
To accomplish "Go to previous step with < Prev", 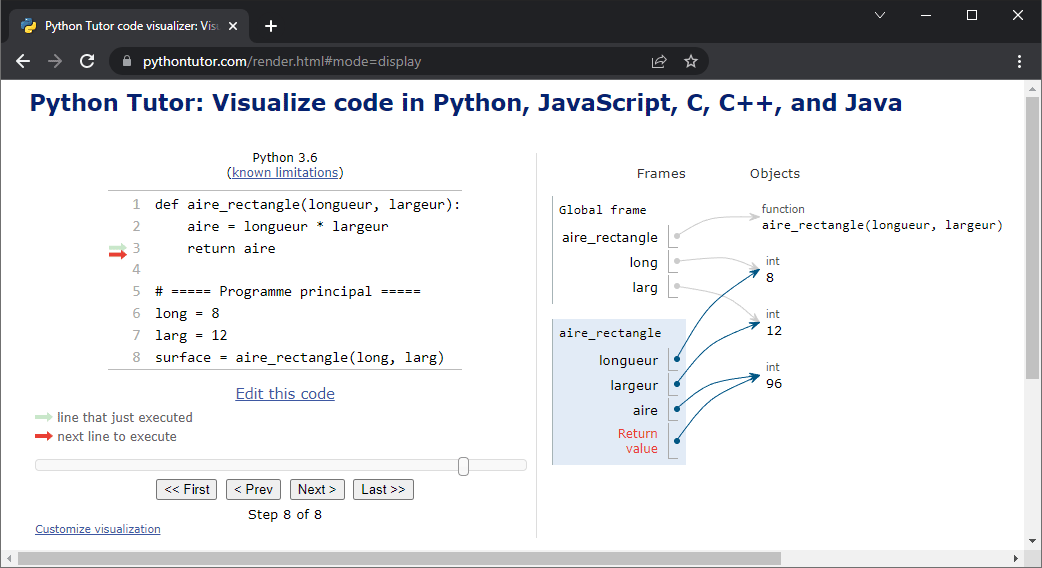I will coord(253,490).
